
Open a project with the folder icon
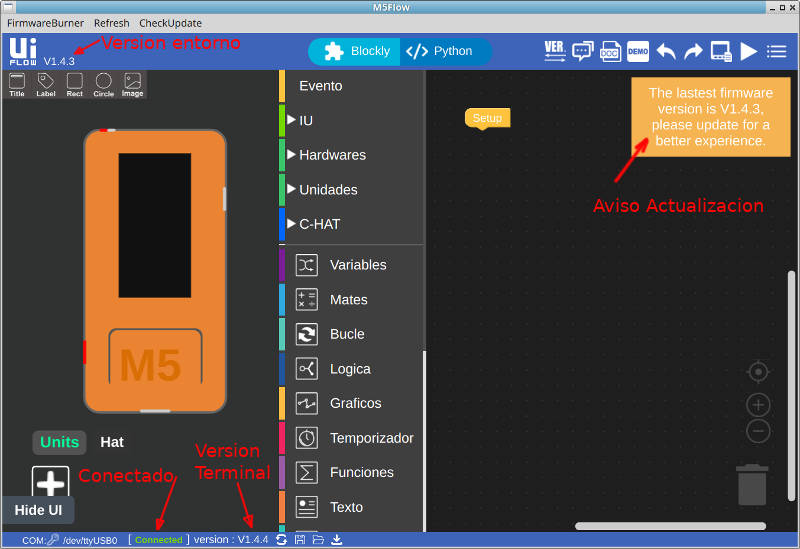pos(318,540)
